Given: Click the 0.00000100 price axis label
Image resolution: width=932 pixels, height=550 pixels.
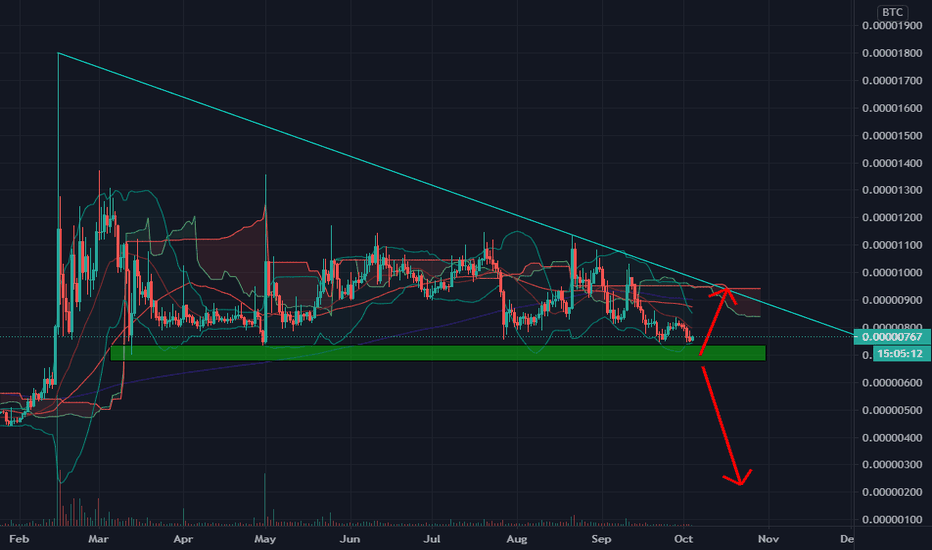Looking at the screenshot, I should tap(892, 520).
